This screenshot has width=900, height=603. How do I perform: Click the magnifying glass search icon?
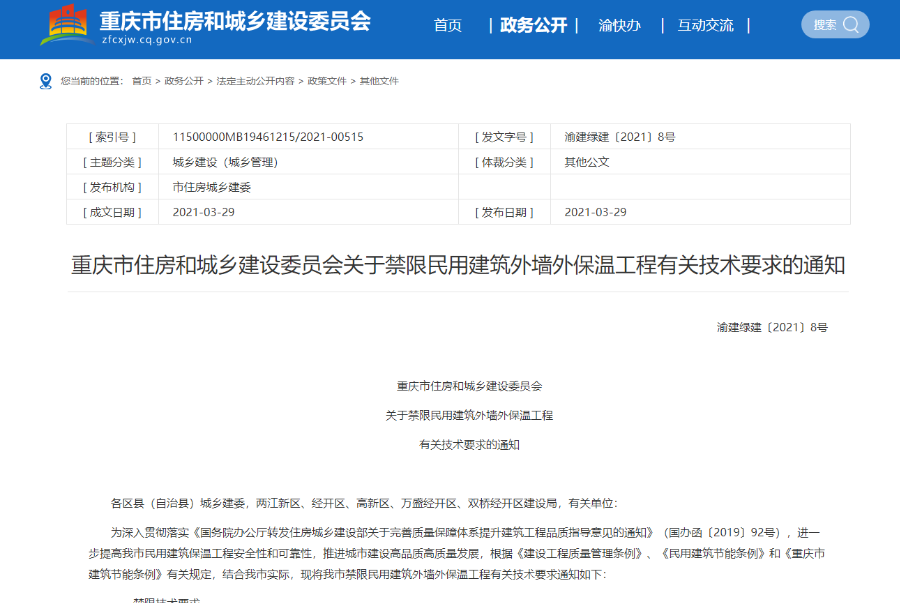coord(851,24)
